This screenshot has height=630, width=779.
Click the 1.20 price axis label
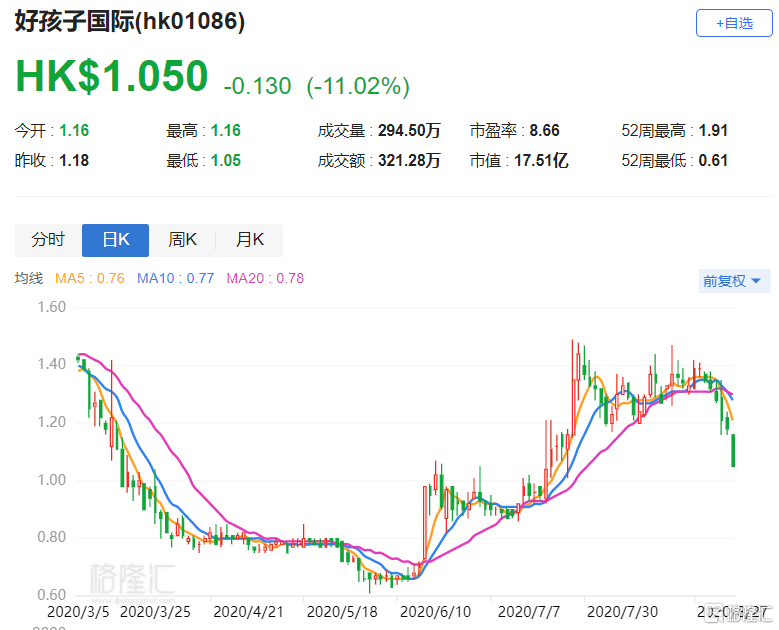(52, 422)
